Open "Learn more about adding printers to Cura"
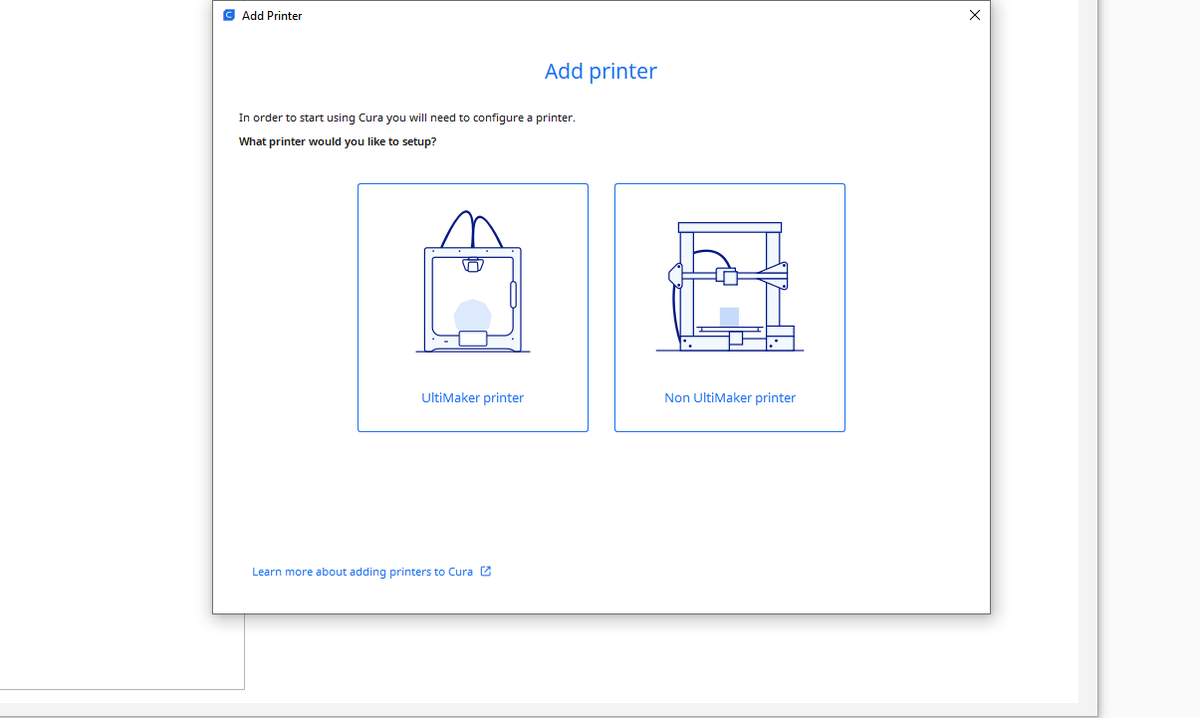1200x718 pixels. click(x=364, y=571)
